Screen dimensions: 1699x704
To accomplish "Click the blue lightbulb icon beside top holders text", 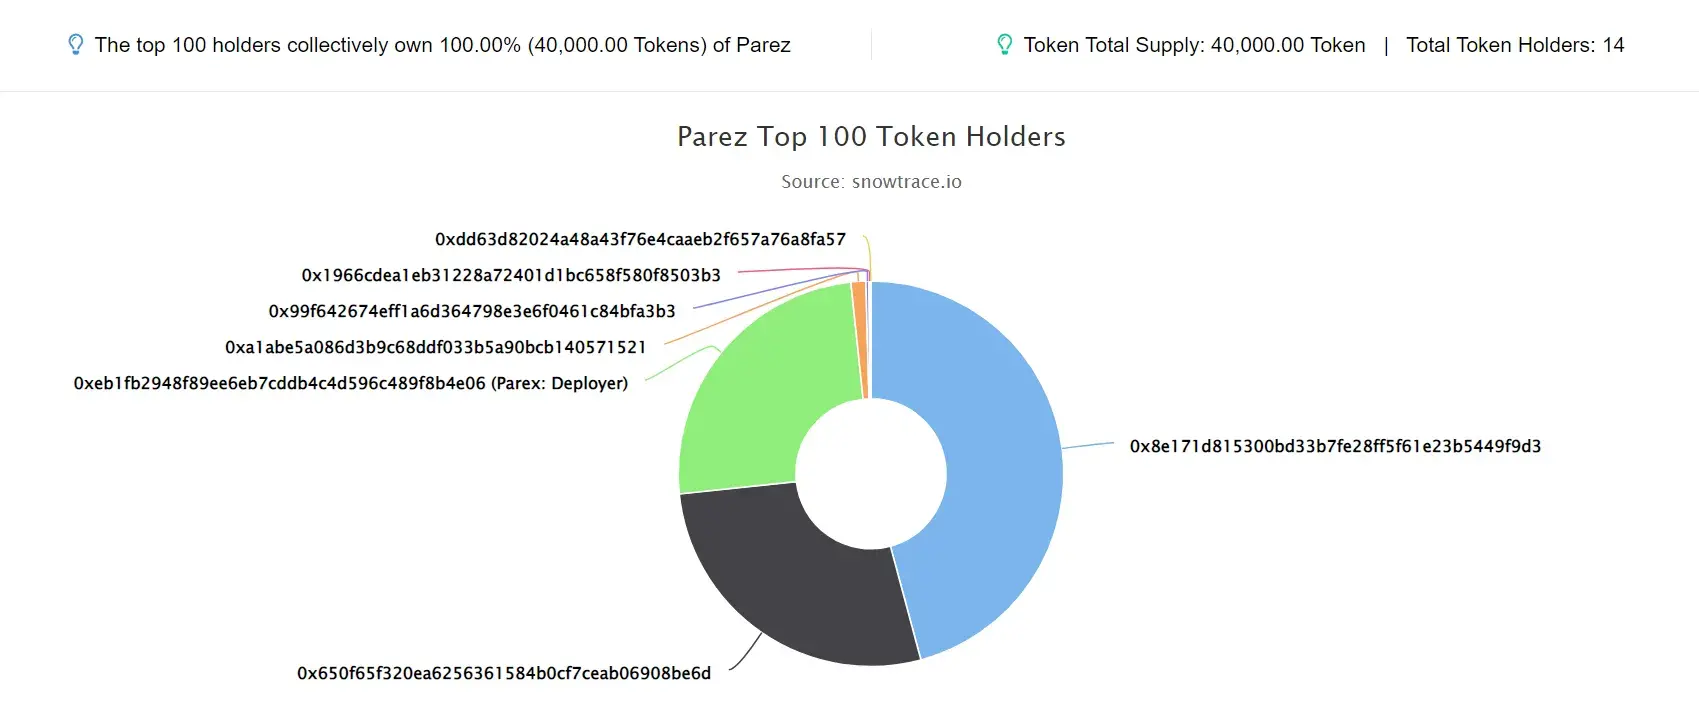I will coord(75,45).
